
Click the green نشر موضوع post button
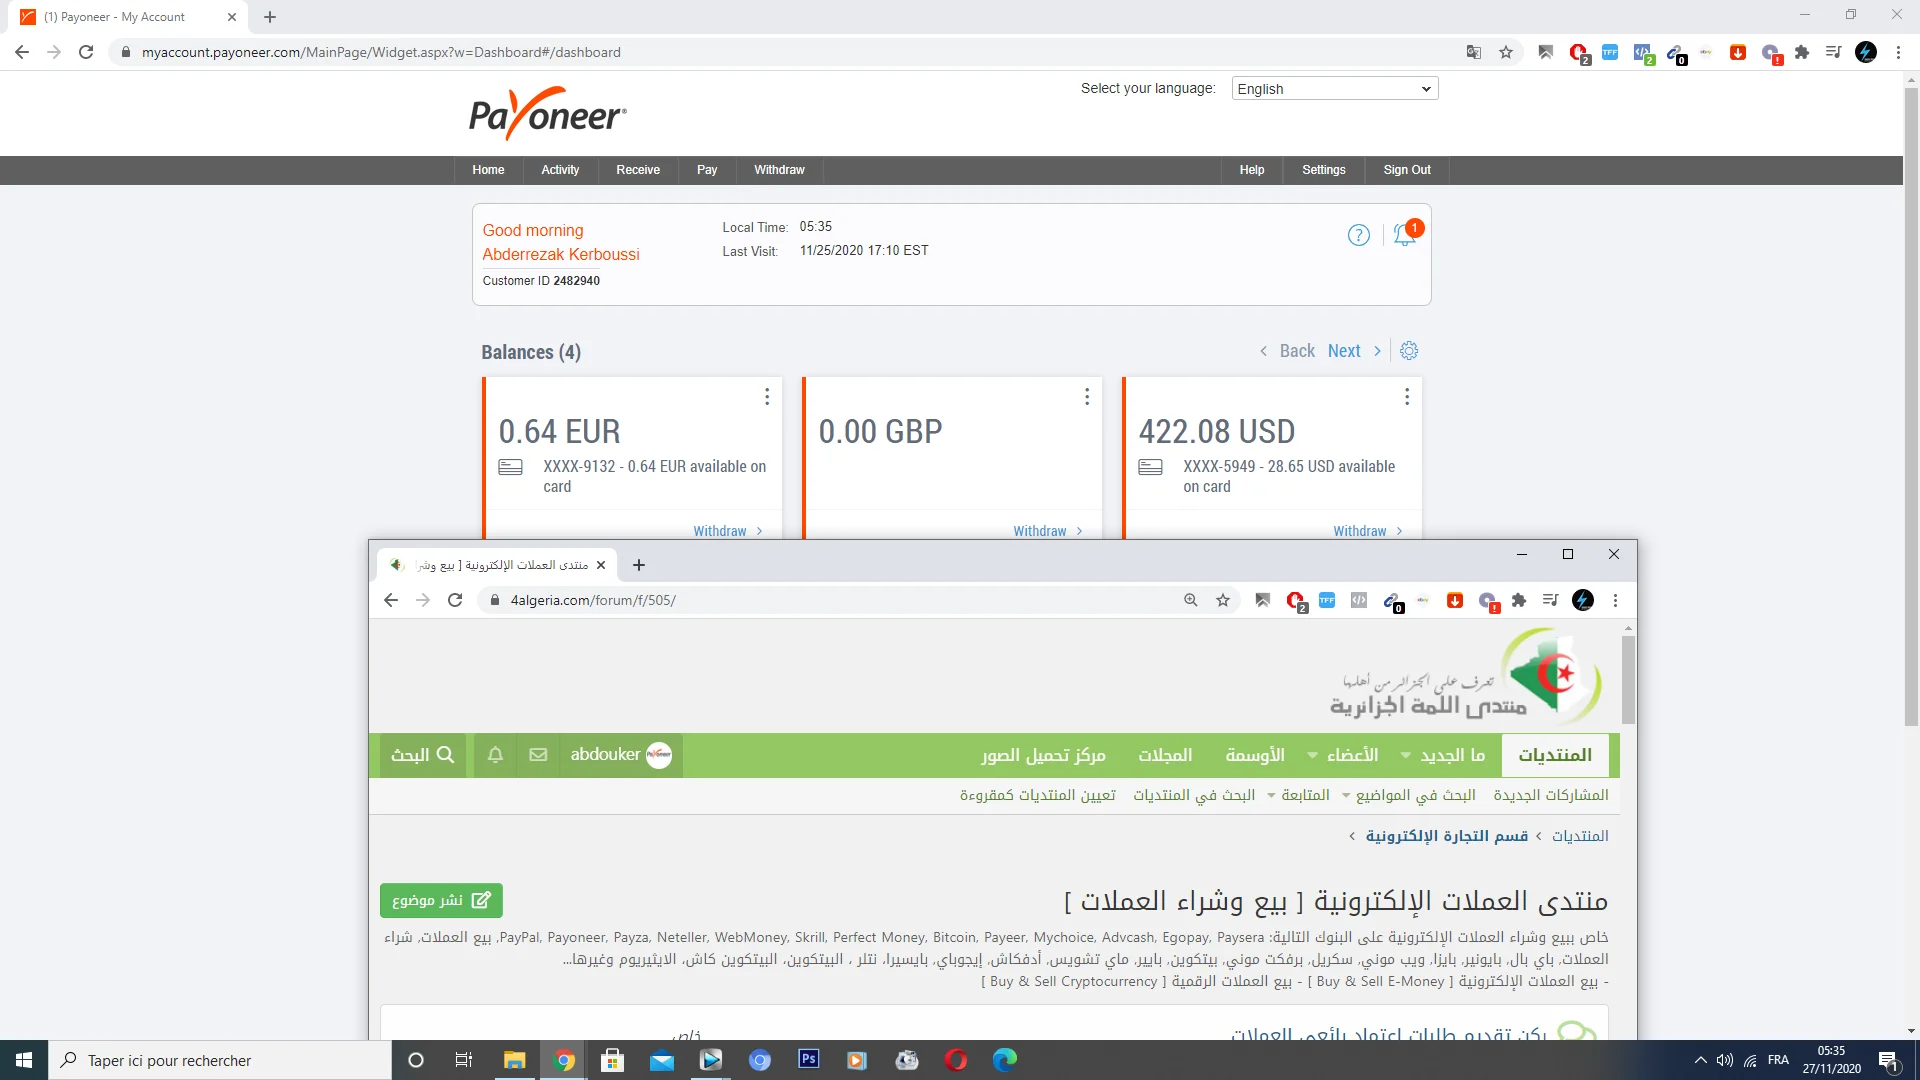[x=441, y=900]
